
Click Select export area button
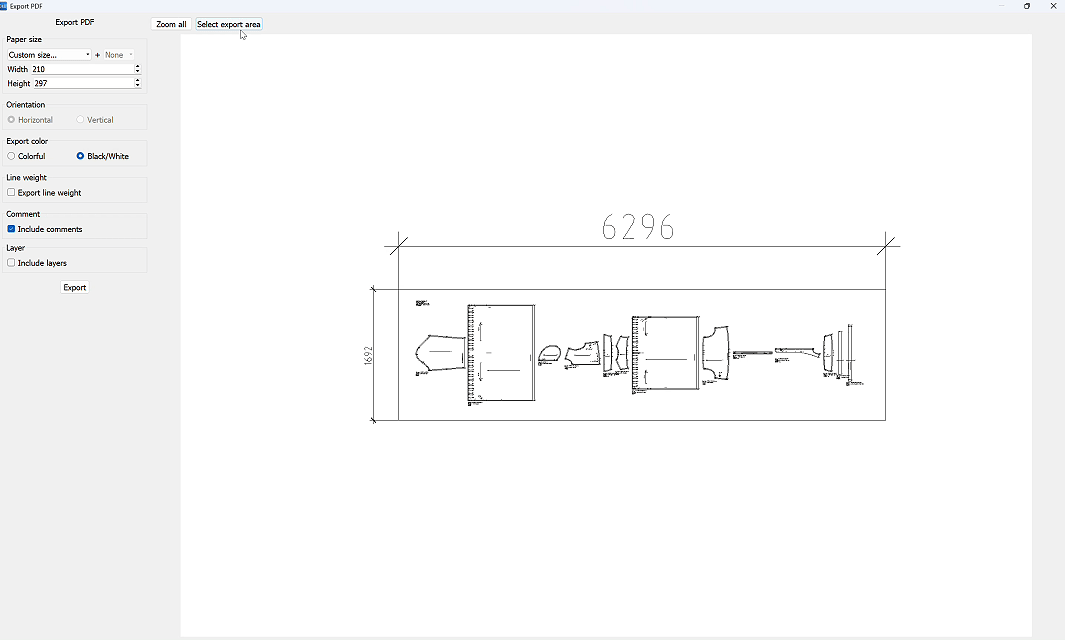(228, 24)
